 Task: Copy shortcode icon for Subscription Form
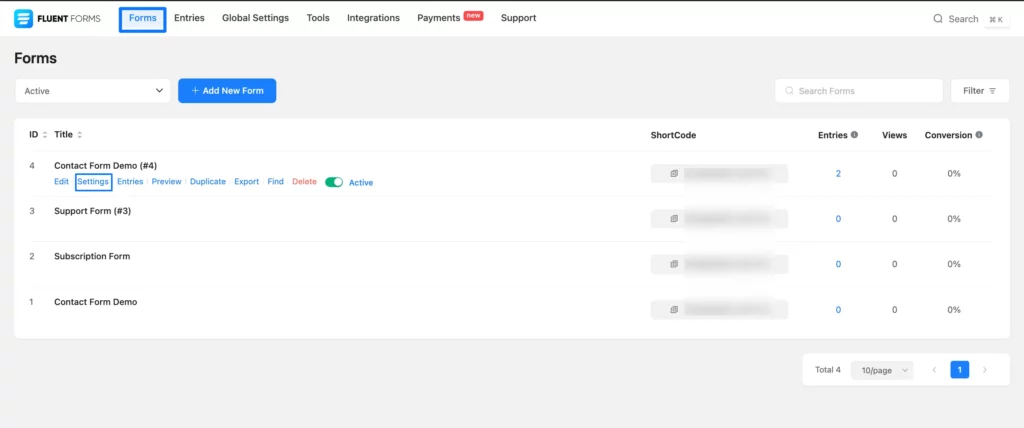[x=675, y=264]
